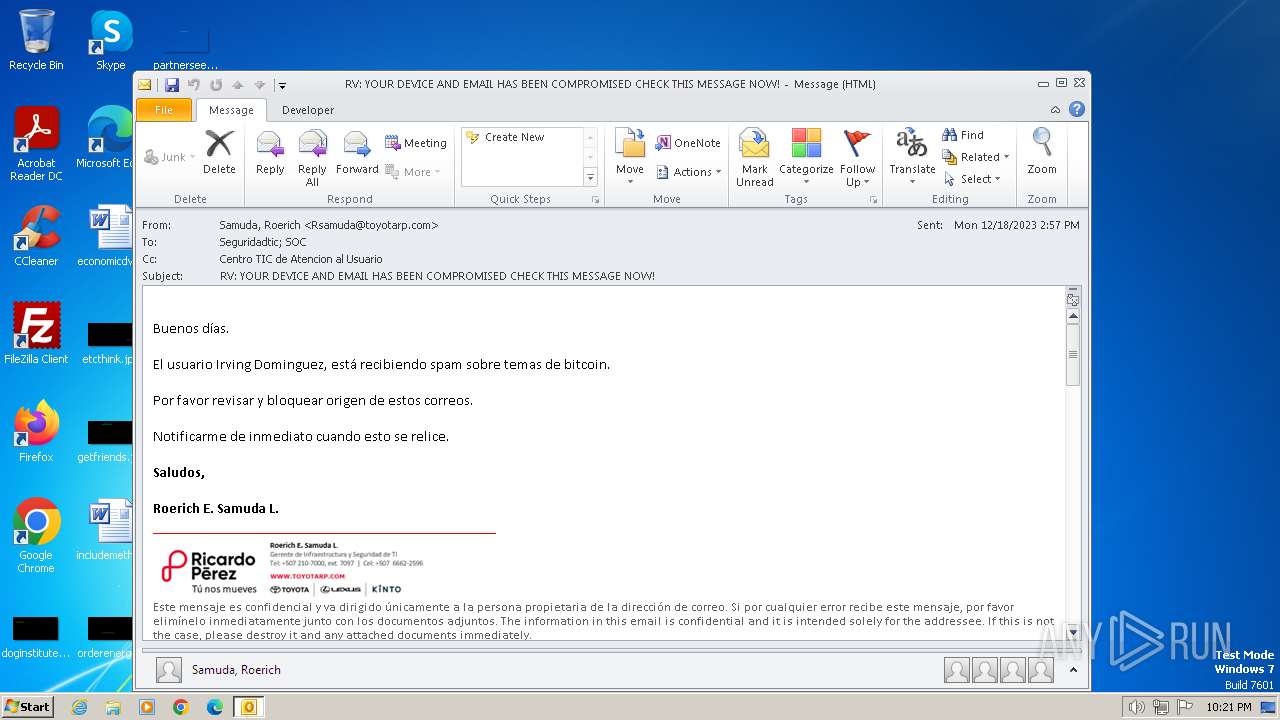Open the Related dropdown

point(976,157)
